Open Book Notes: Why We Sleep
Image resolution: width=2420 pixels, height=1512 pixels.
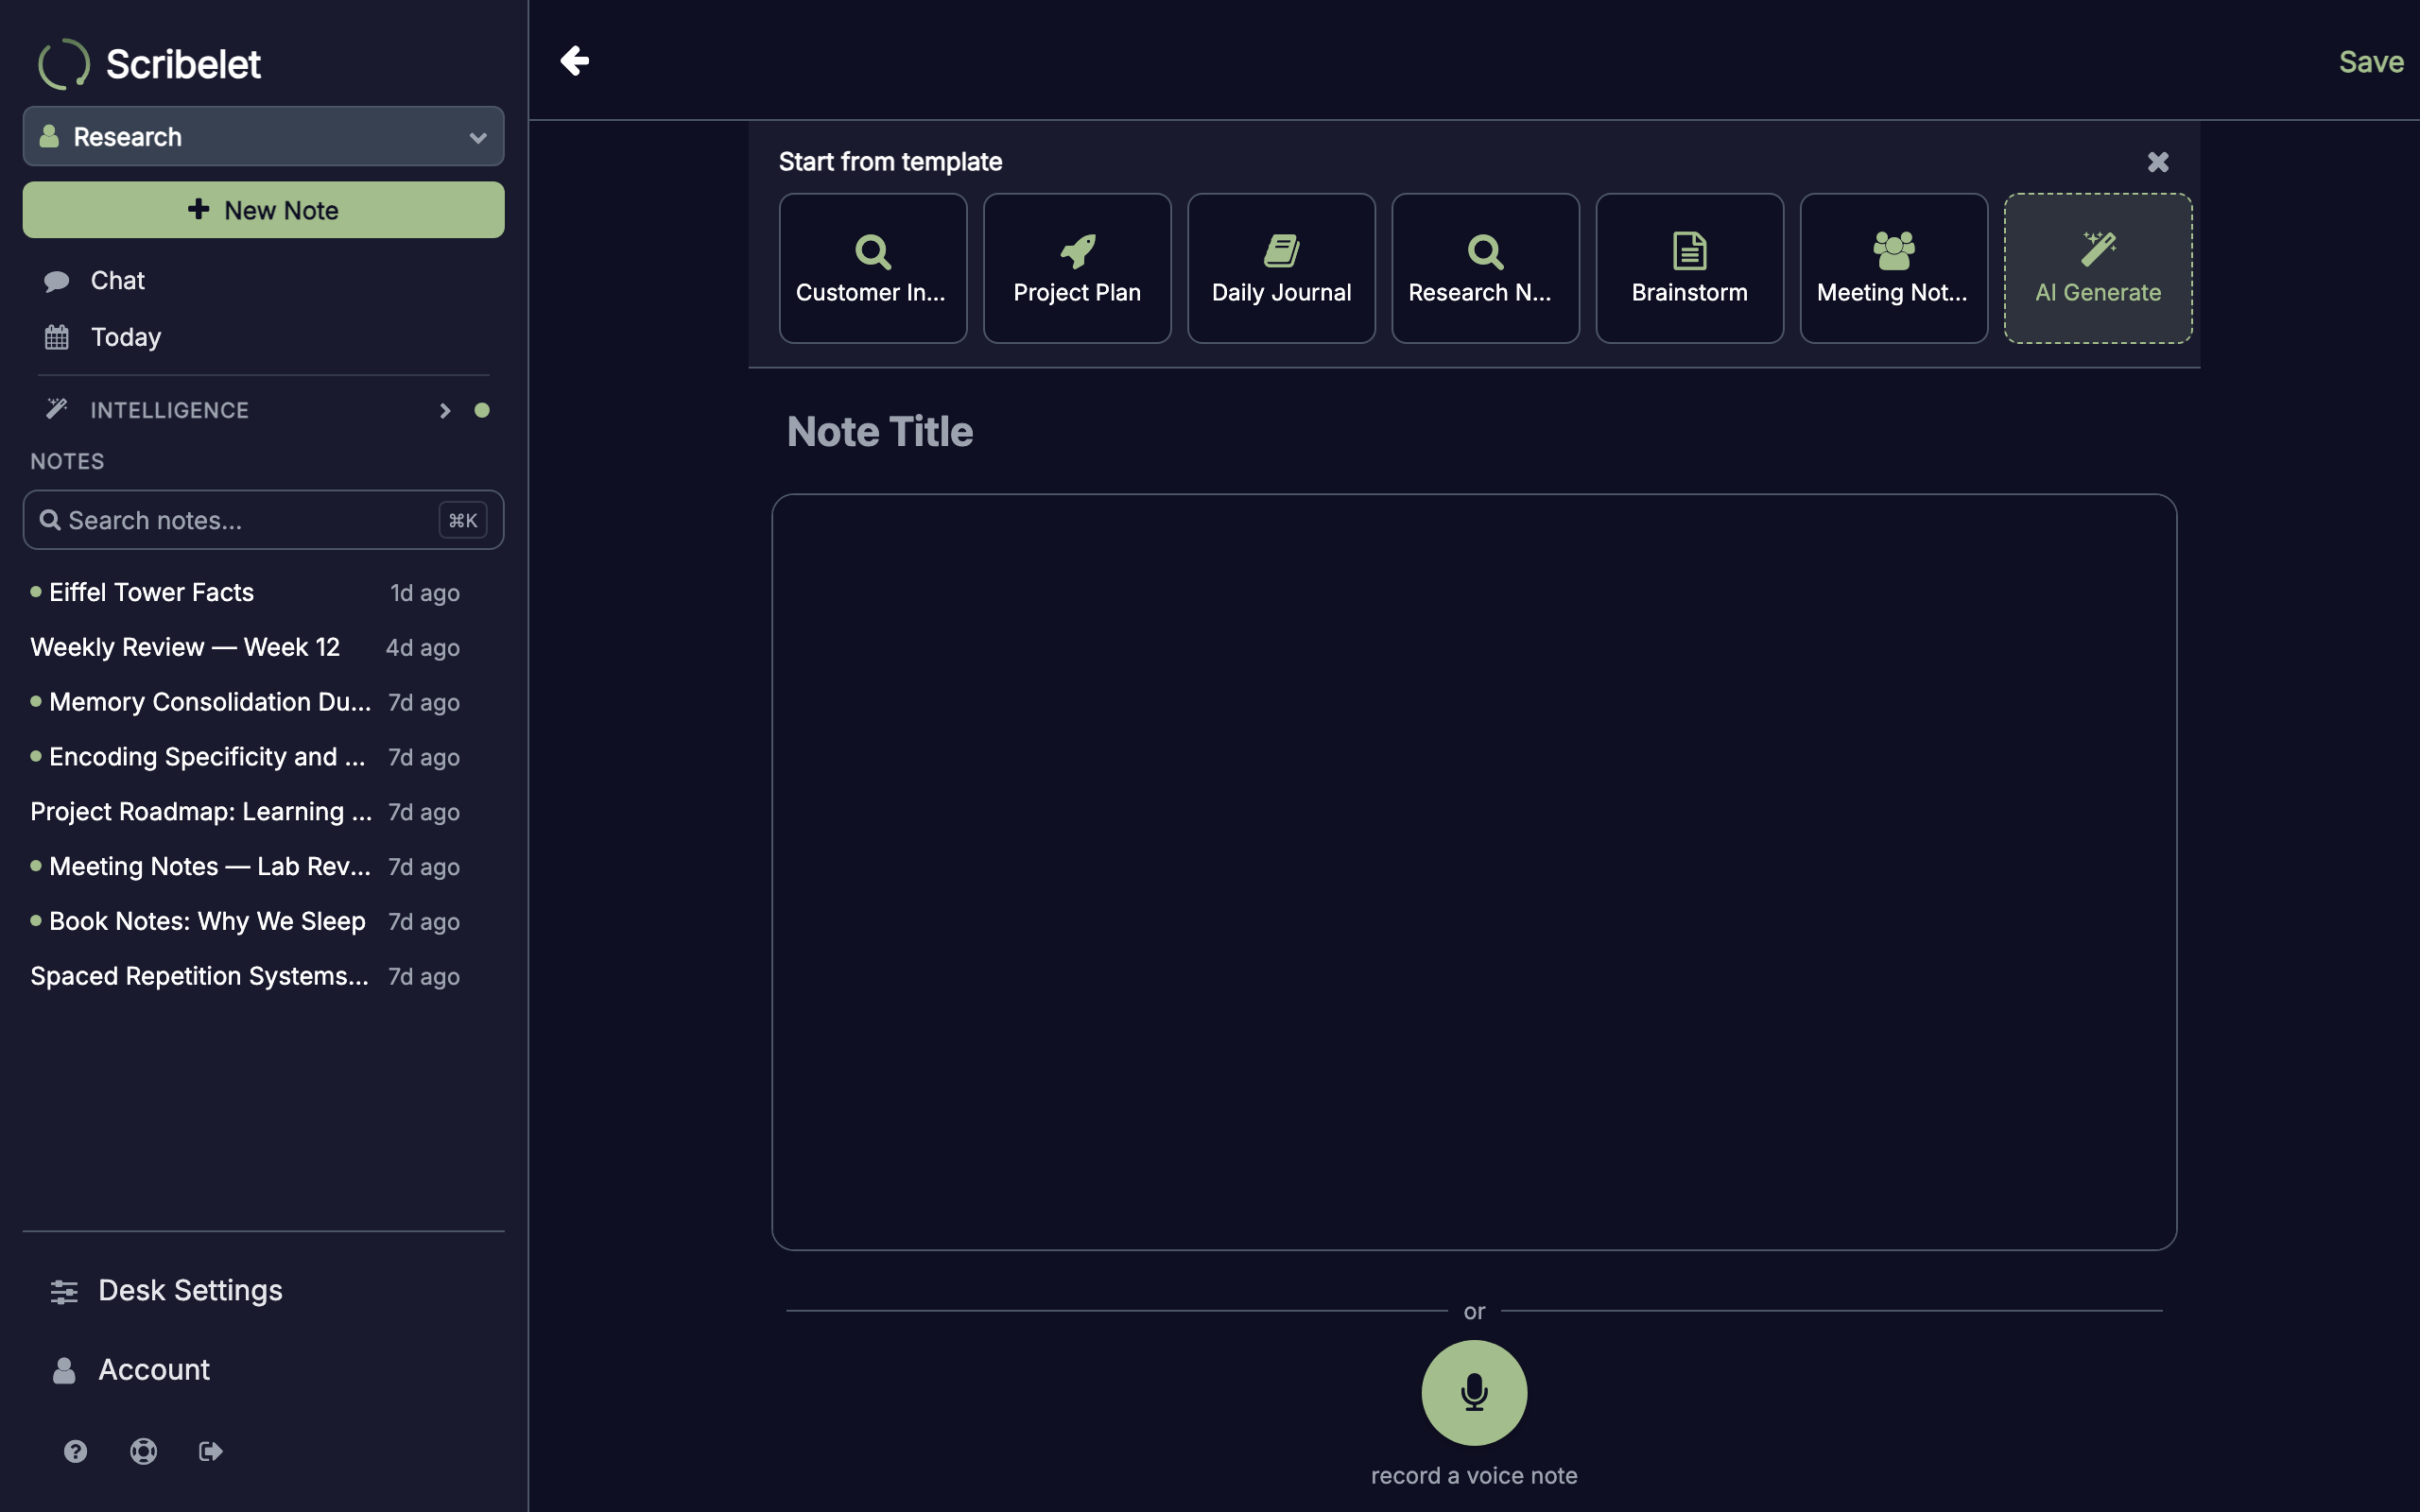click(x=245, y=922)
